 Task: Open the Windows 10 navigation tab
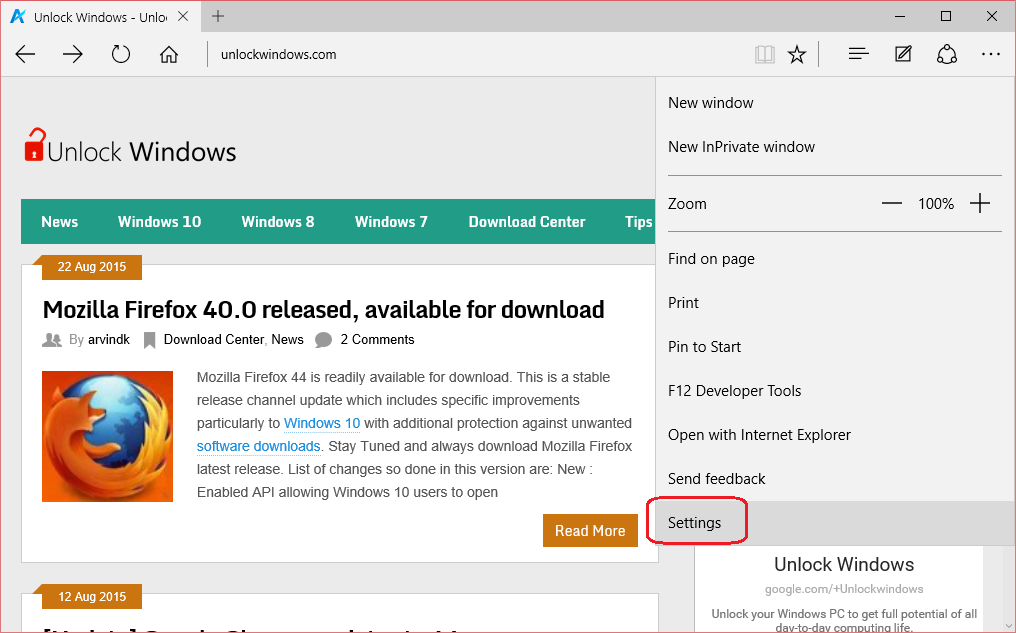pyautogui.click(x=159, y=222)
